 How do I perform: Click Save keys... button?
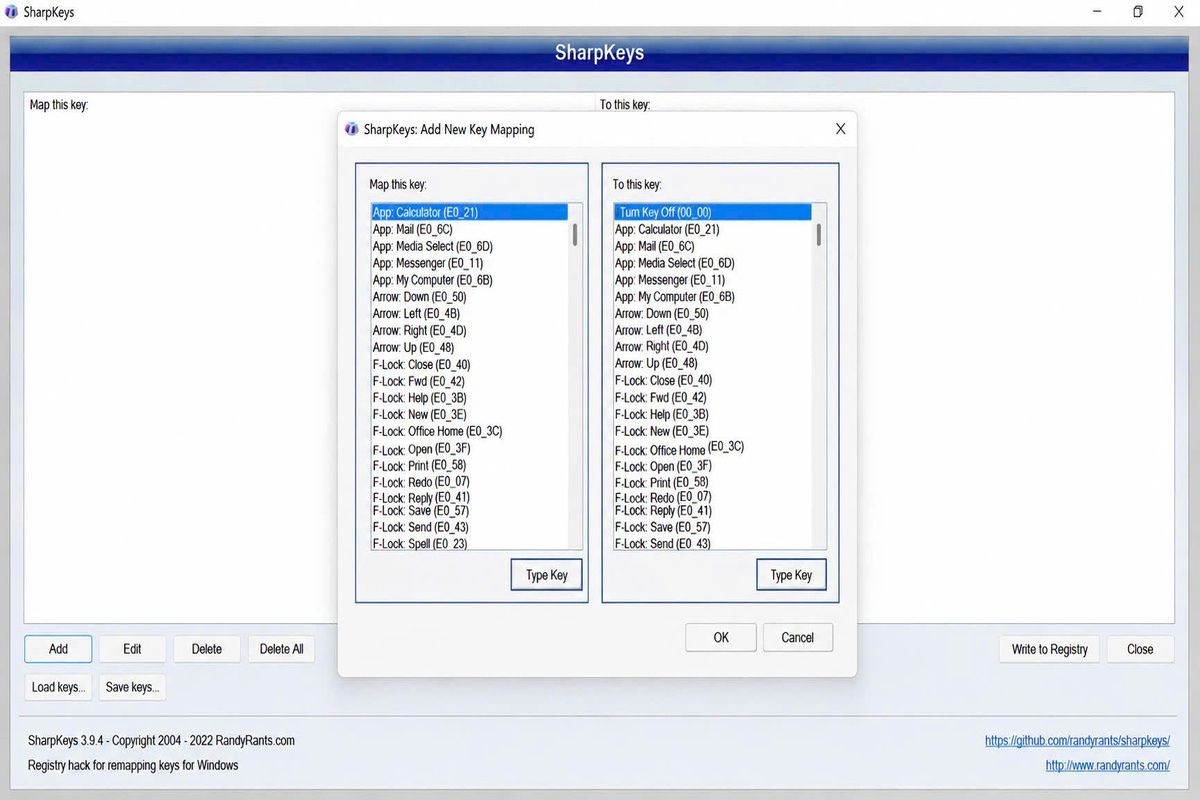(132, 687)
